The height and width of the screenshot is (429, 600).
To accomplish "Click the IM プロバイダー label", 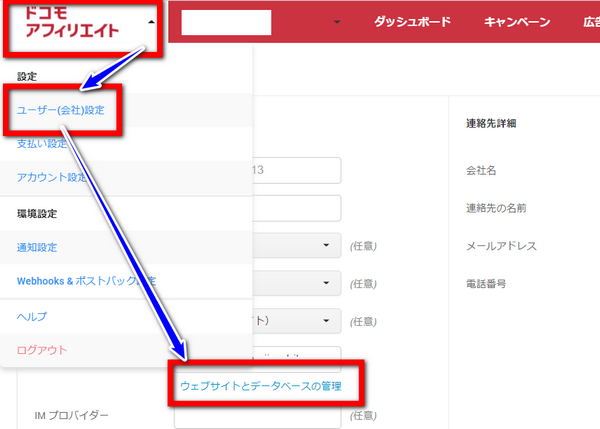I will [x=72, y=415].
